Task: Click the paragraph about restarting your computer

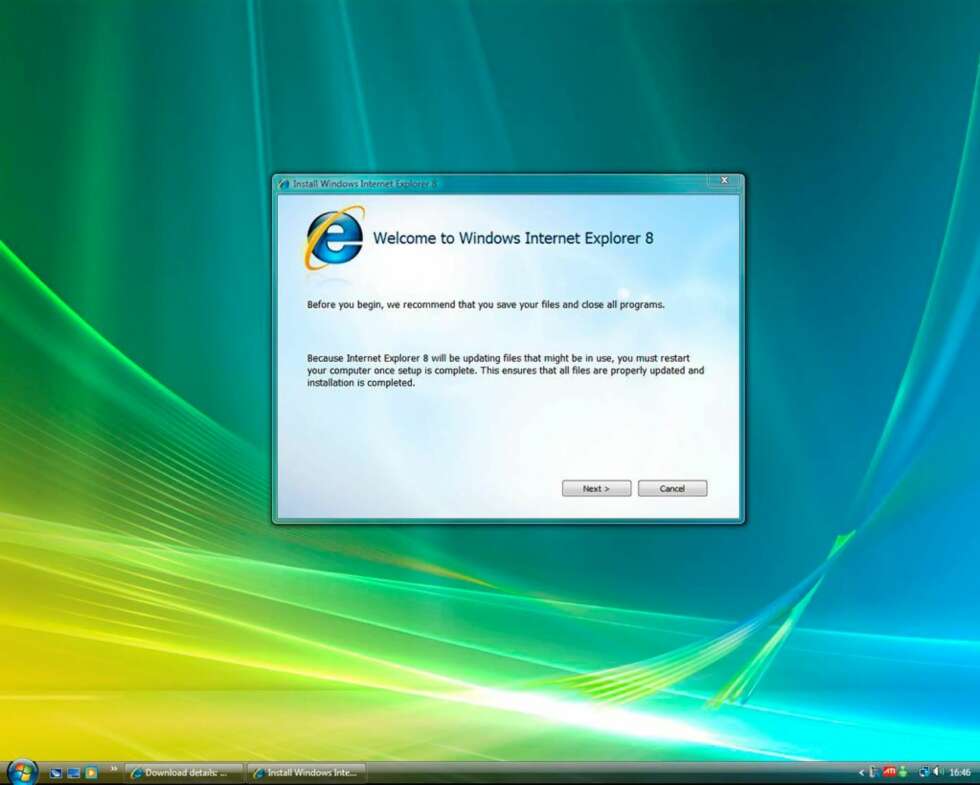Action: click(505, 371)
